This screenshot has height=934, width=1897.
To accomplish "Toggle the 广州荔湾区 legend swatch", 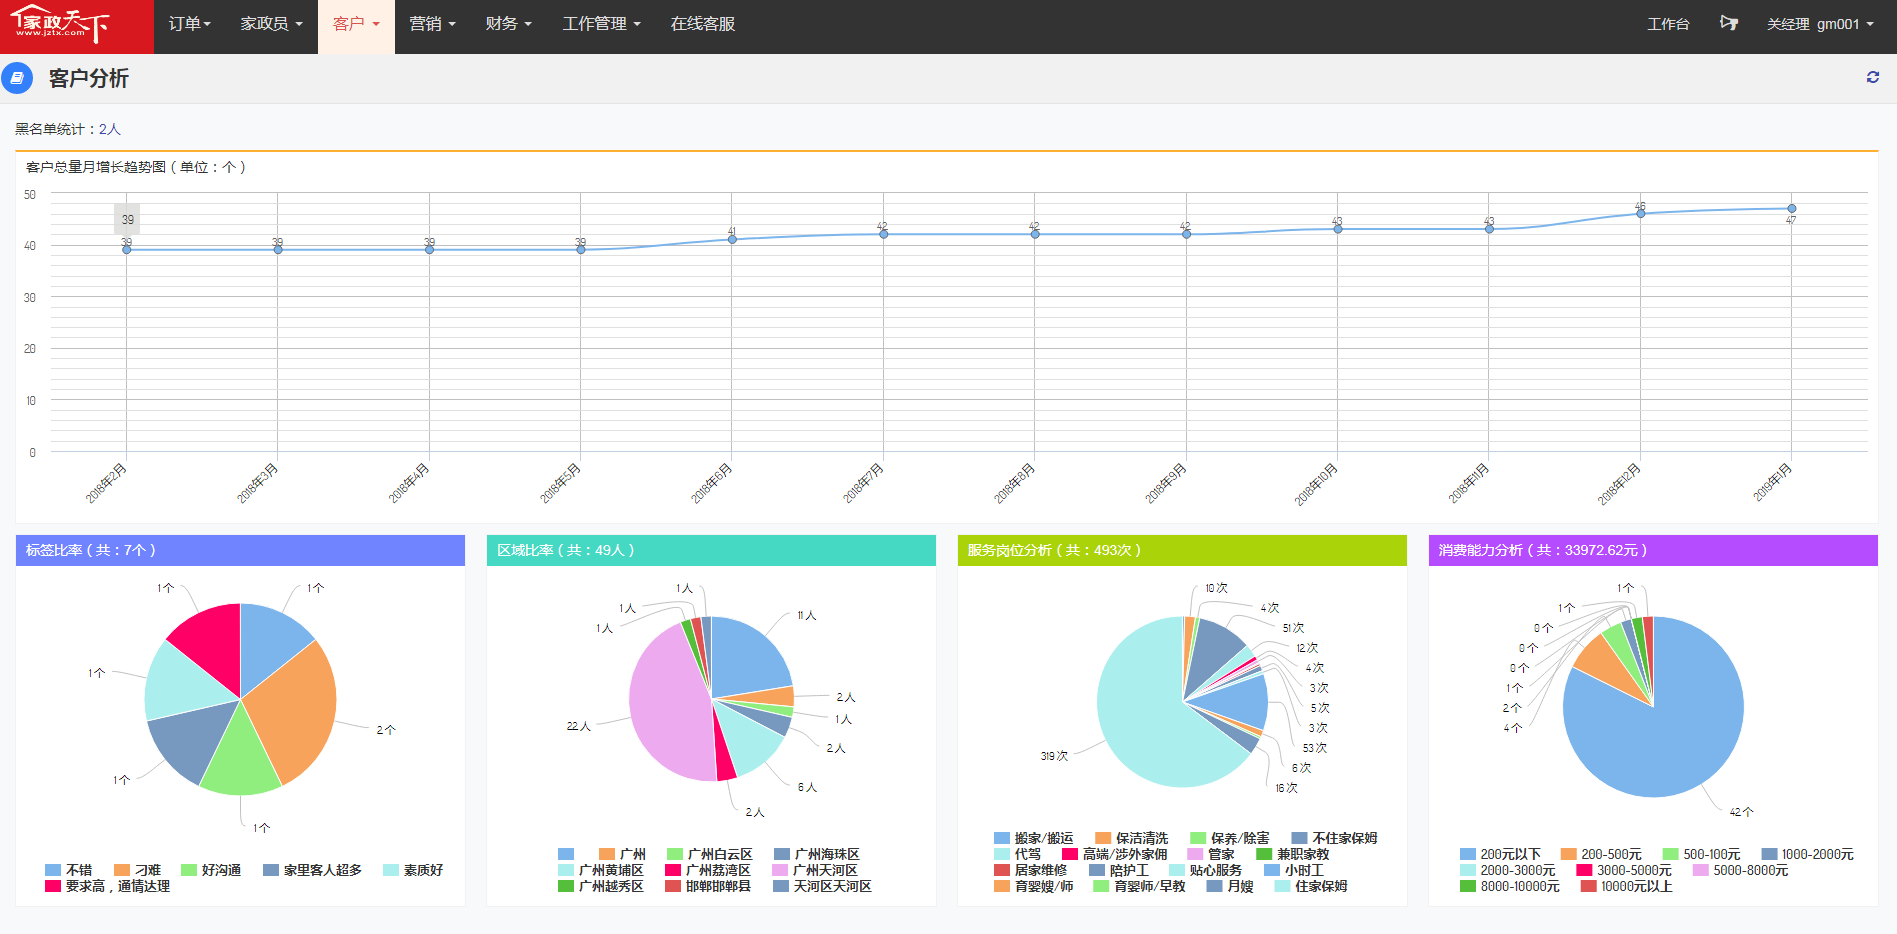I will tap(673, 870).
